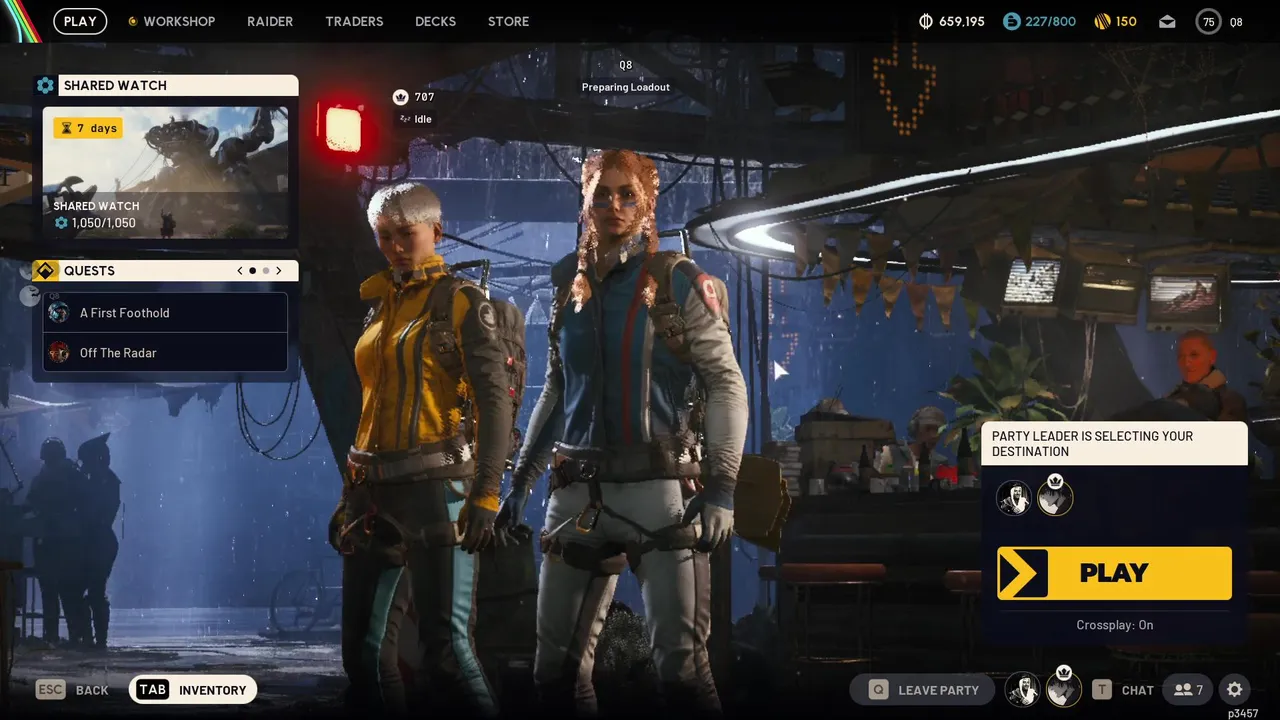Image resolution: width=1280 pixels, height=720 pixels.
Task: Open the WORKSHOP tab
Action: tap(171, 21)
